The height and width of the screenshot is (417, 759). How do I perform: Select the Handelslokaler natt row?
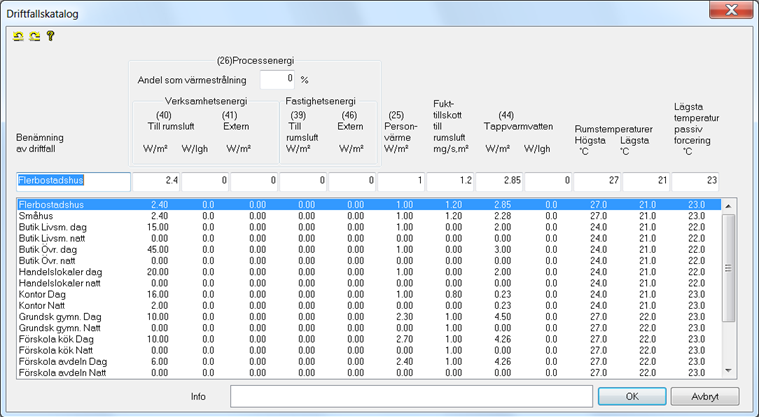click(x=369, y=283)
